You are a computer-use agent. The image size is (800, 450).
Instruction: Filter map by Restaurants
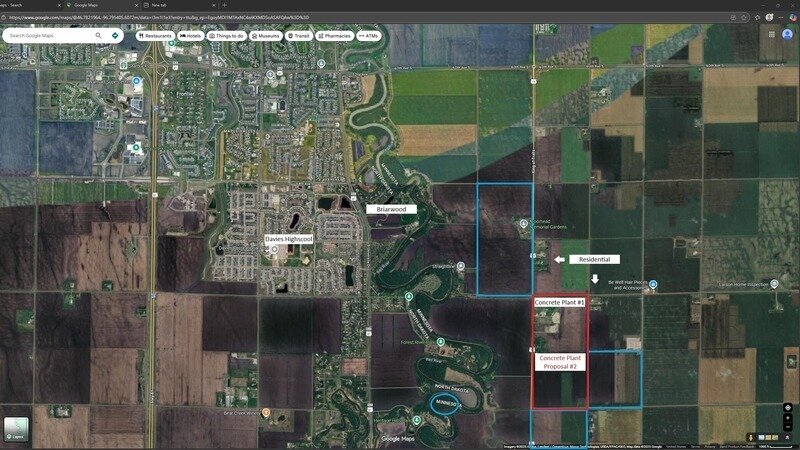[x=155, y=35]
